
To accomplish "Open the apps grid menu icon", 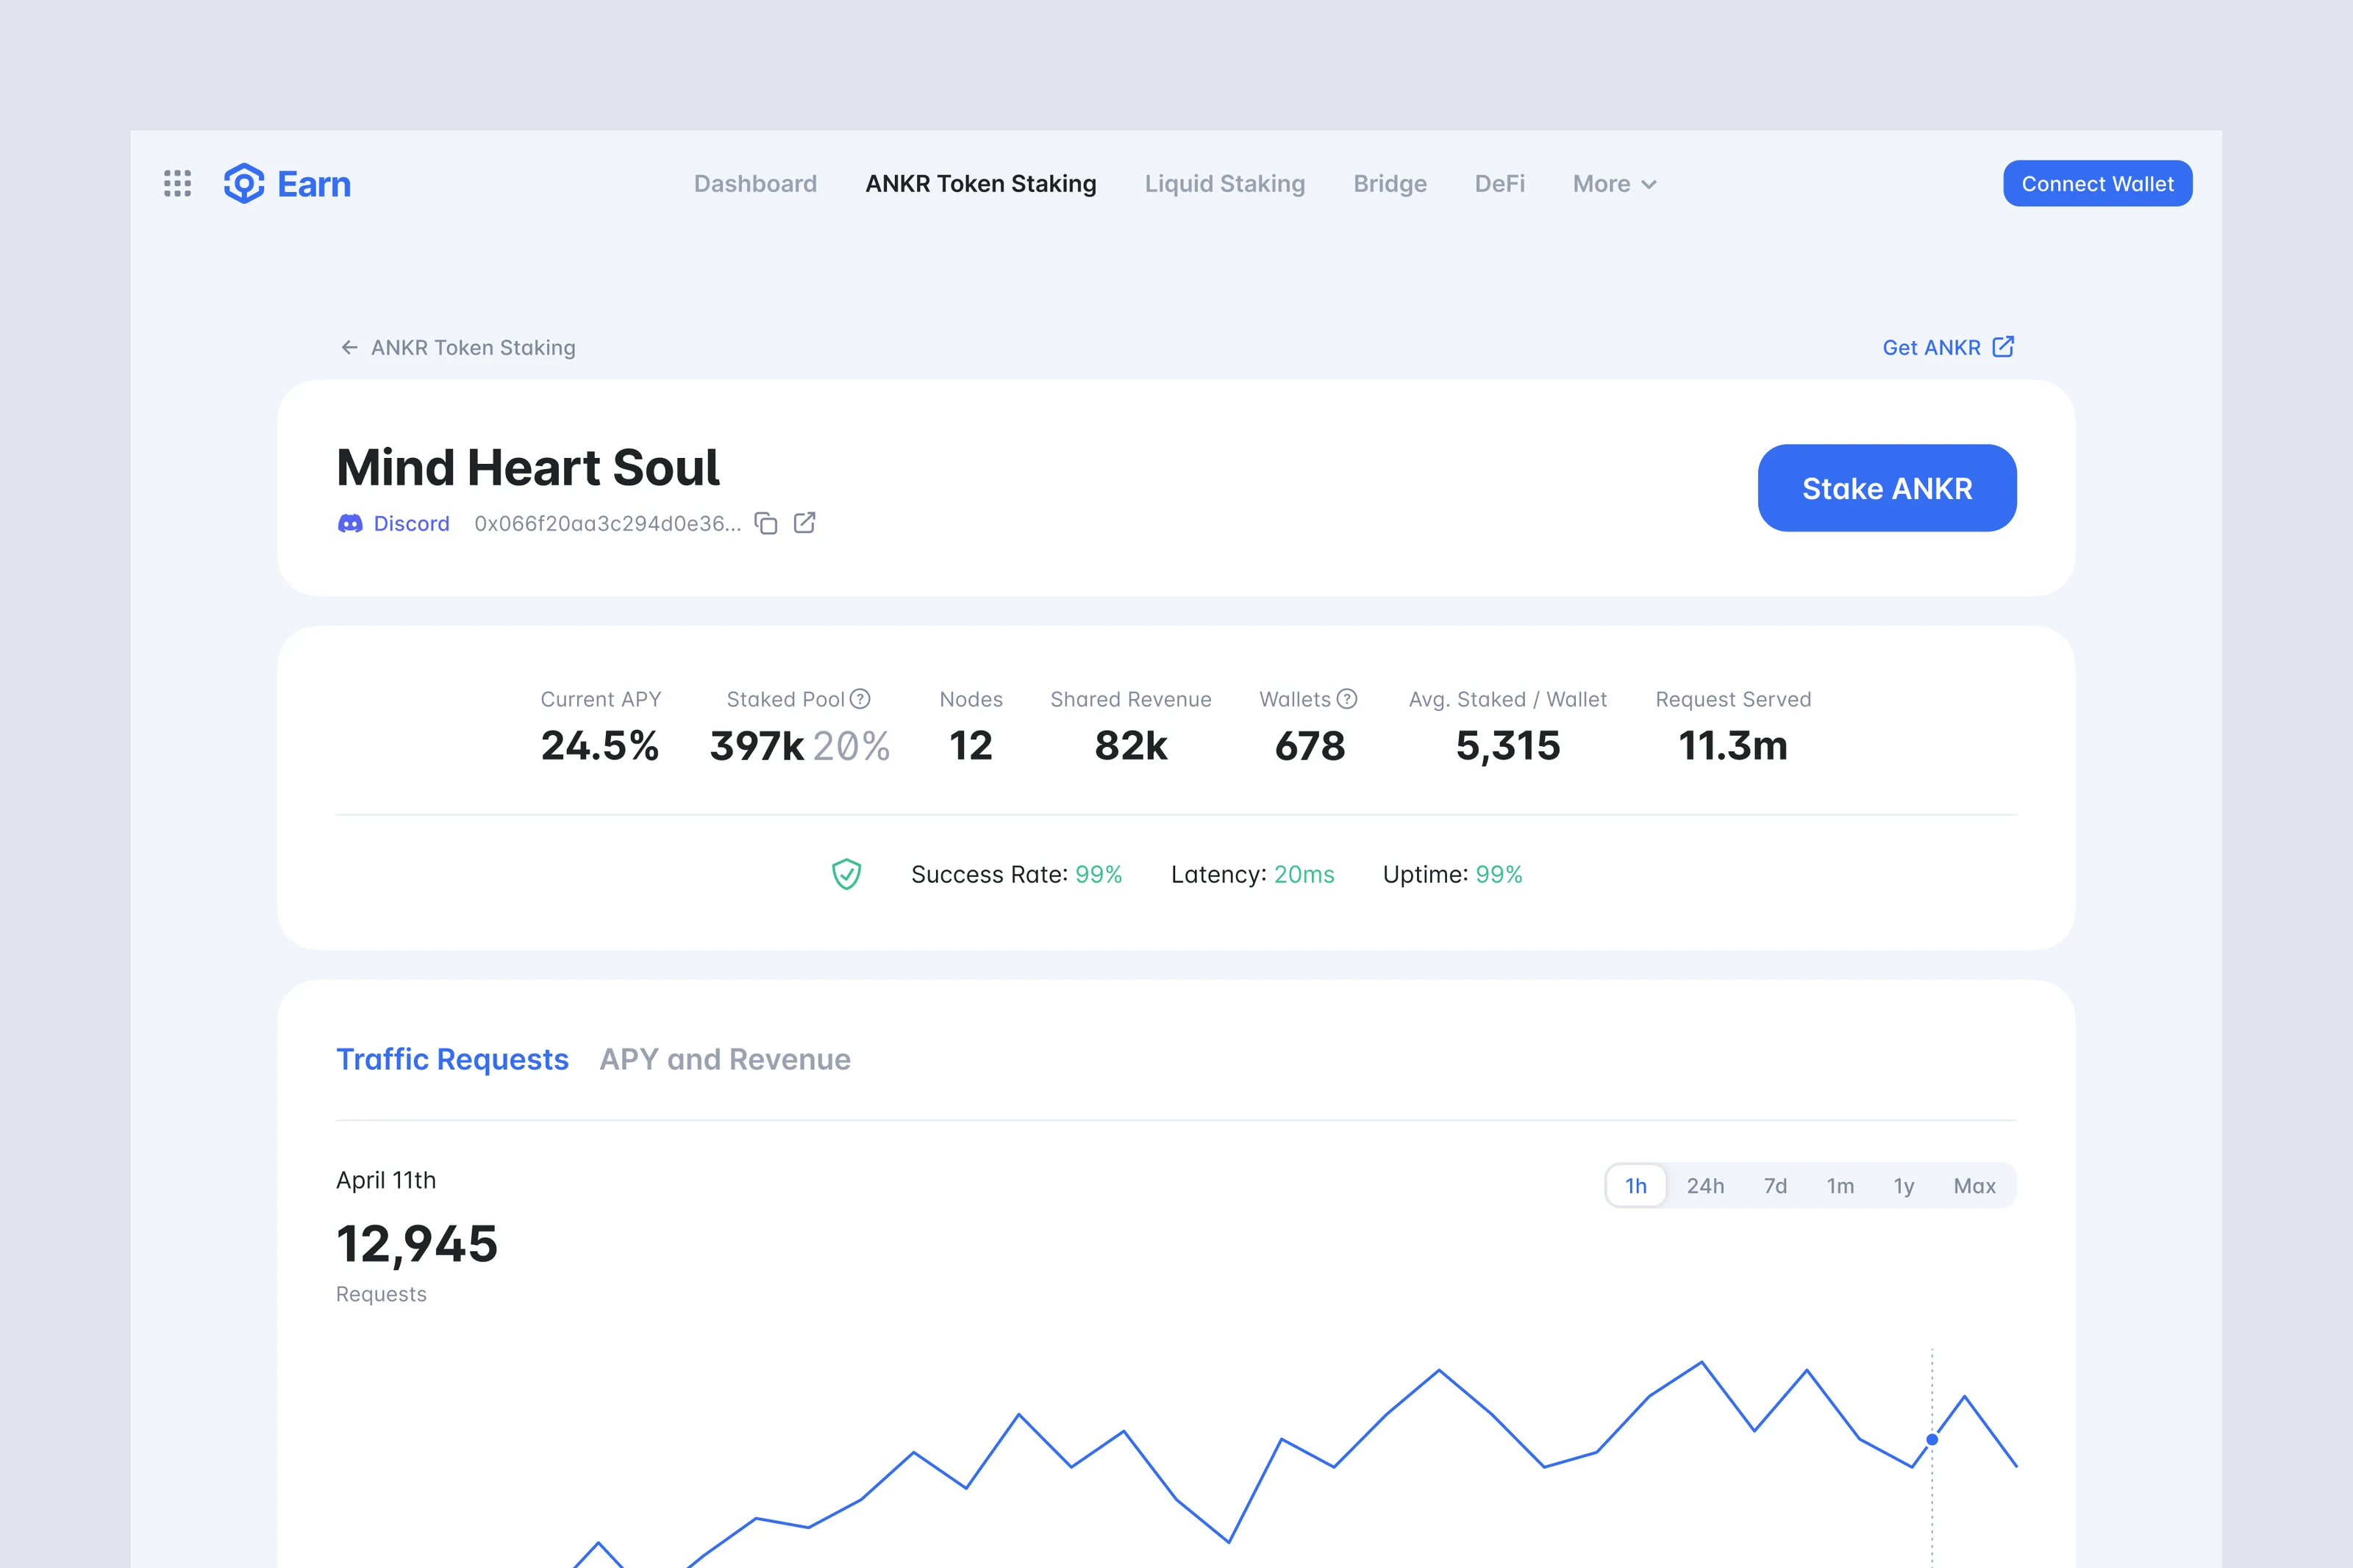I will pos(177,183).
